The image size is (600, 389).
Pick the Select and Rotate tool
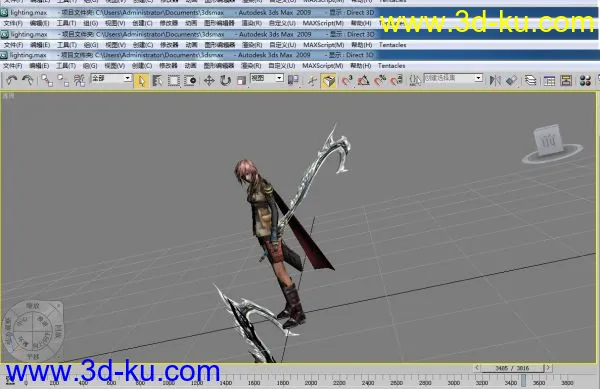click(225, 81)
